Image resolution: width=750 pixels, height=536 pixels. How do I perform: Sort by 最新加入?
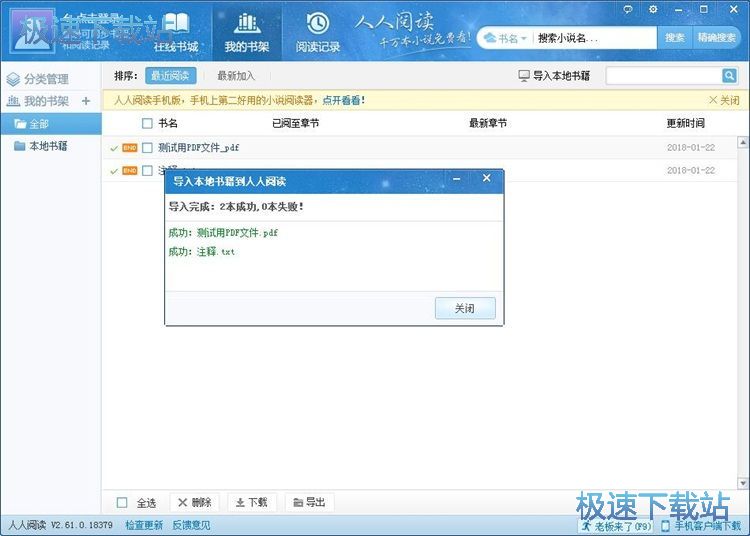pos(236,76)
